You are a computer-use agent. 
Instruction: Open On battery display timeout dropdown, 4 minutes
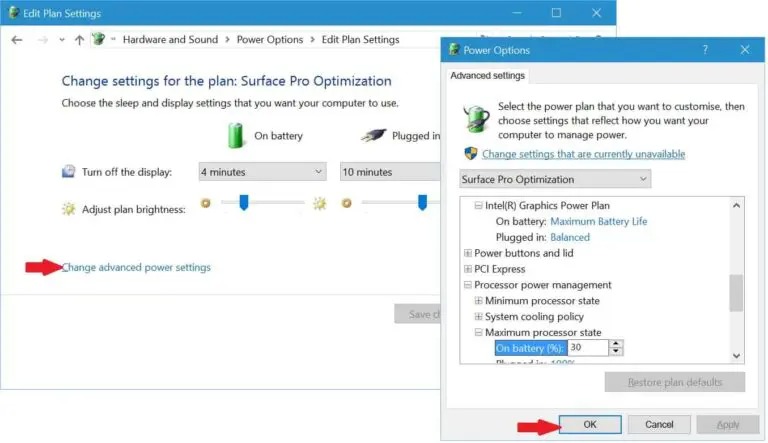(x=262, y=172)
